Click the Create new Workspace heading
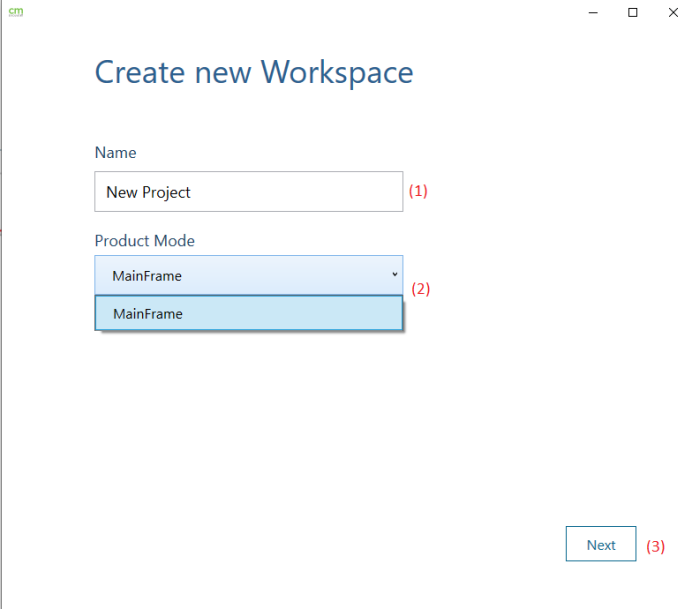The width and height of the screenshot is (692, 609). pos(254,72)
